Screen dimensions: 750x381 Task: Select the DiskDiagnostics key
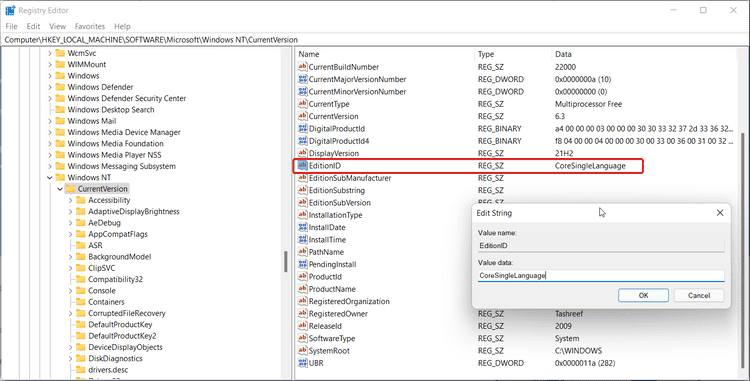[115, 359]
